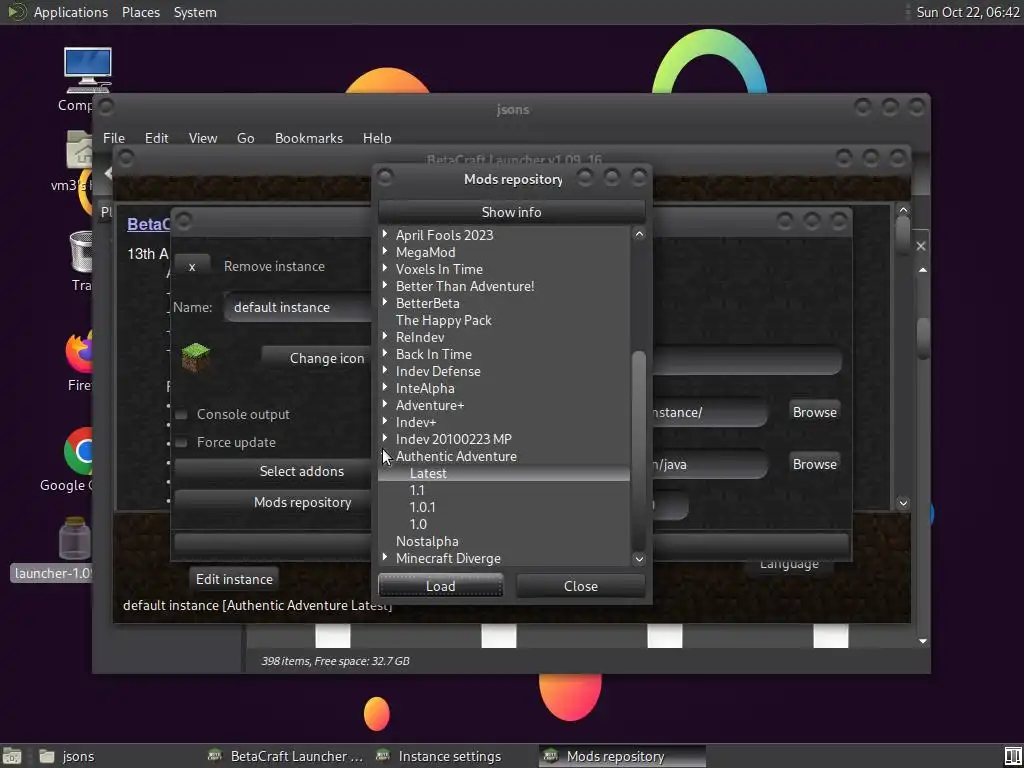This screenshot has width=1024, height=768.
Task: Expand the Adventure+ mod entry
Action: (385, 404)
